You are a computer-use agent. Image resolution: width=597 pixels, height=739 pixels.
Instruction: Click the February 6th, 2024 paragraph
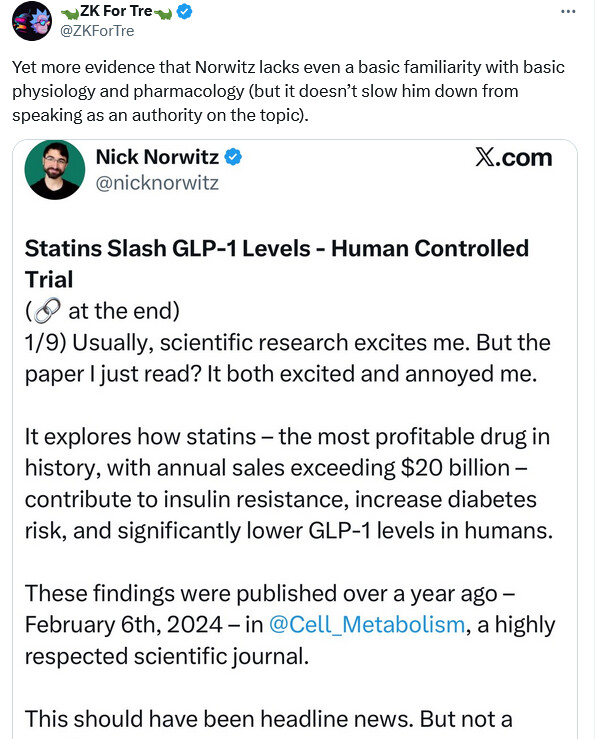(290, 625)
